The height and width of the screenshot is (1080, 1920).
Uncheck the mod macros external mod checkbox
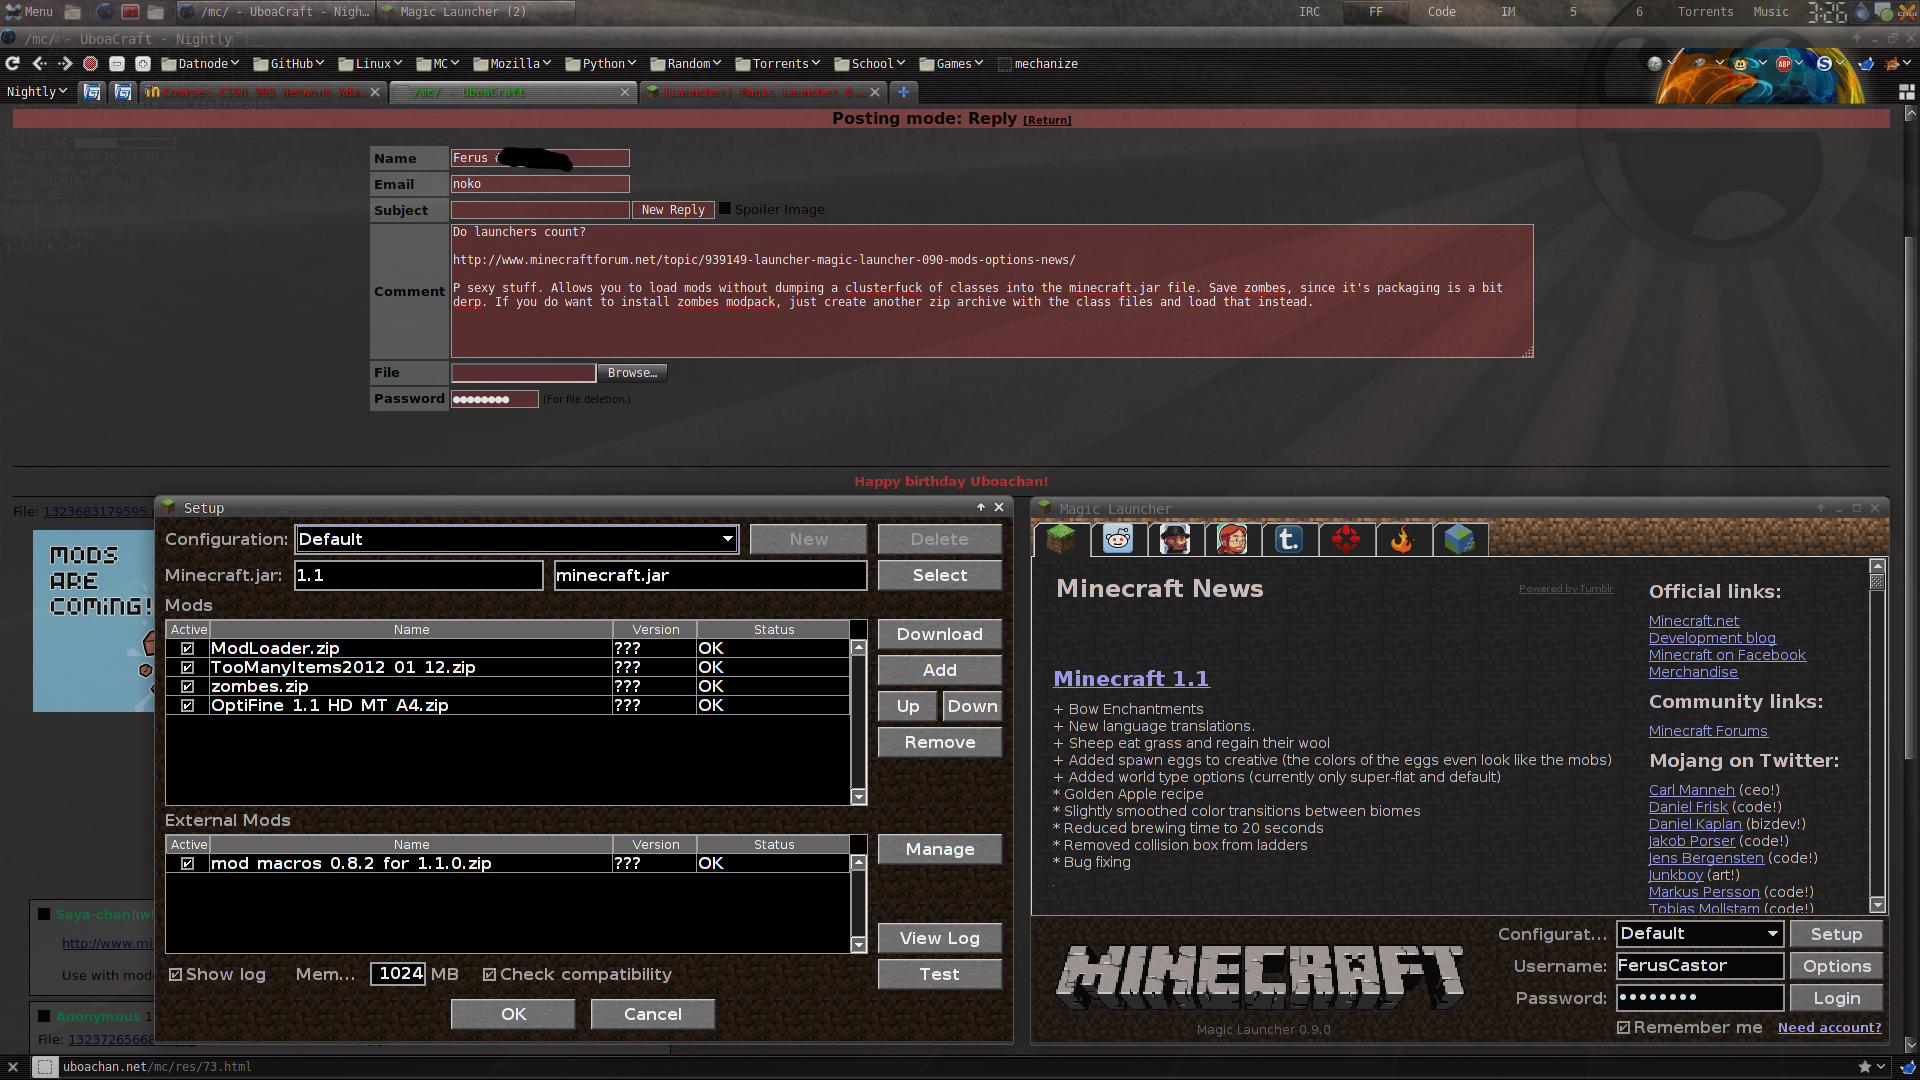tap(187, 863)
